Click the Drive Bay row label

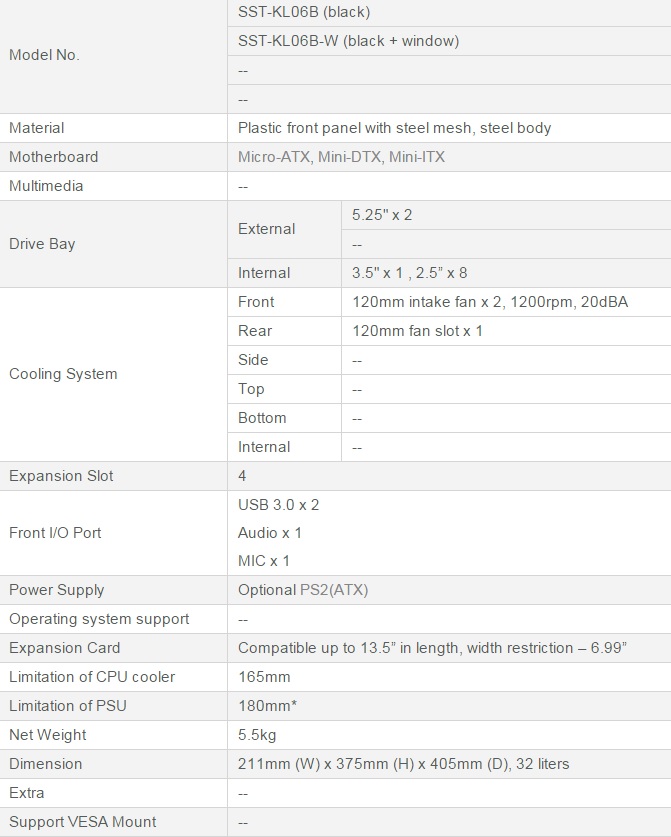(42, 244)
